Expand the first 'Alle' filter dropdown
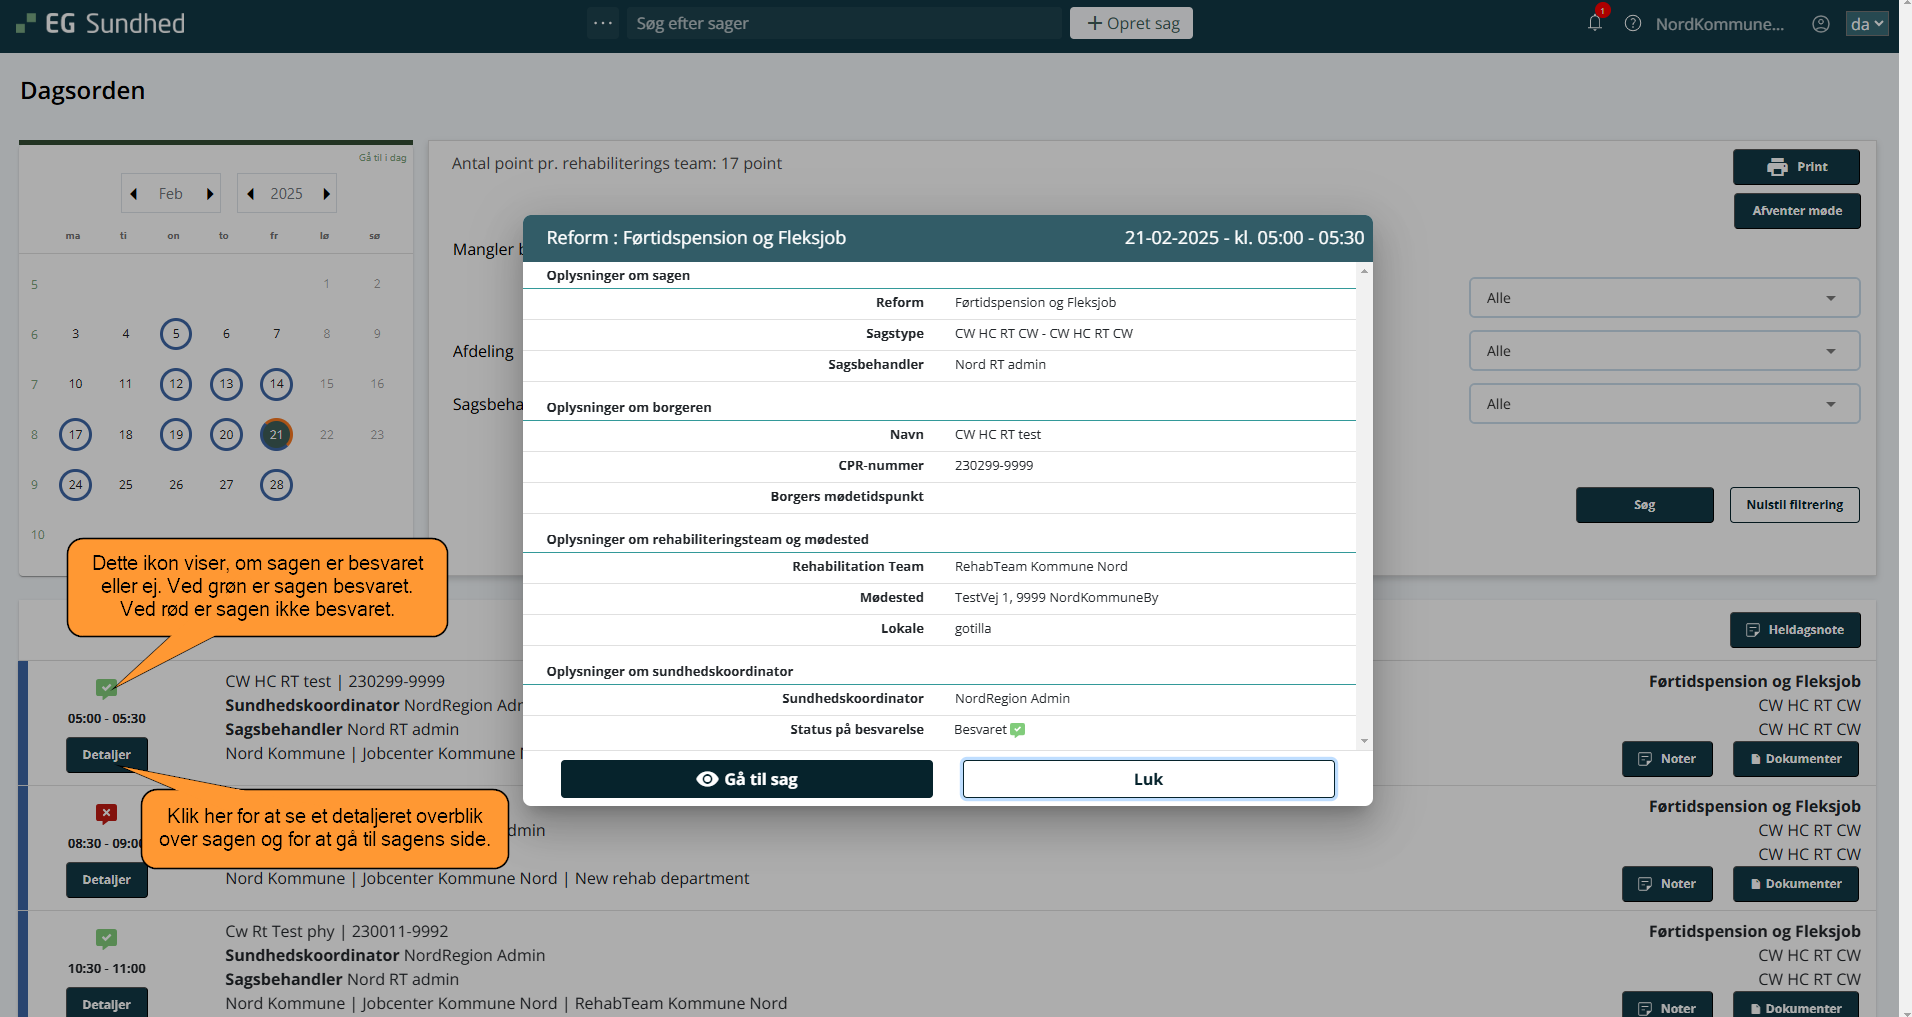1912x1017 pixels. [x=1663, y=298]
